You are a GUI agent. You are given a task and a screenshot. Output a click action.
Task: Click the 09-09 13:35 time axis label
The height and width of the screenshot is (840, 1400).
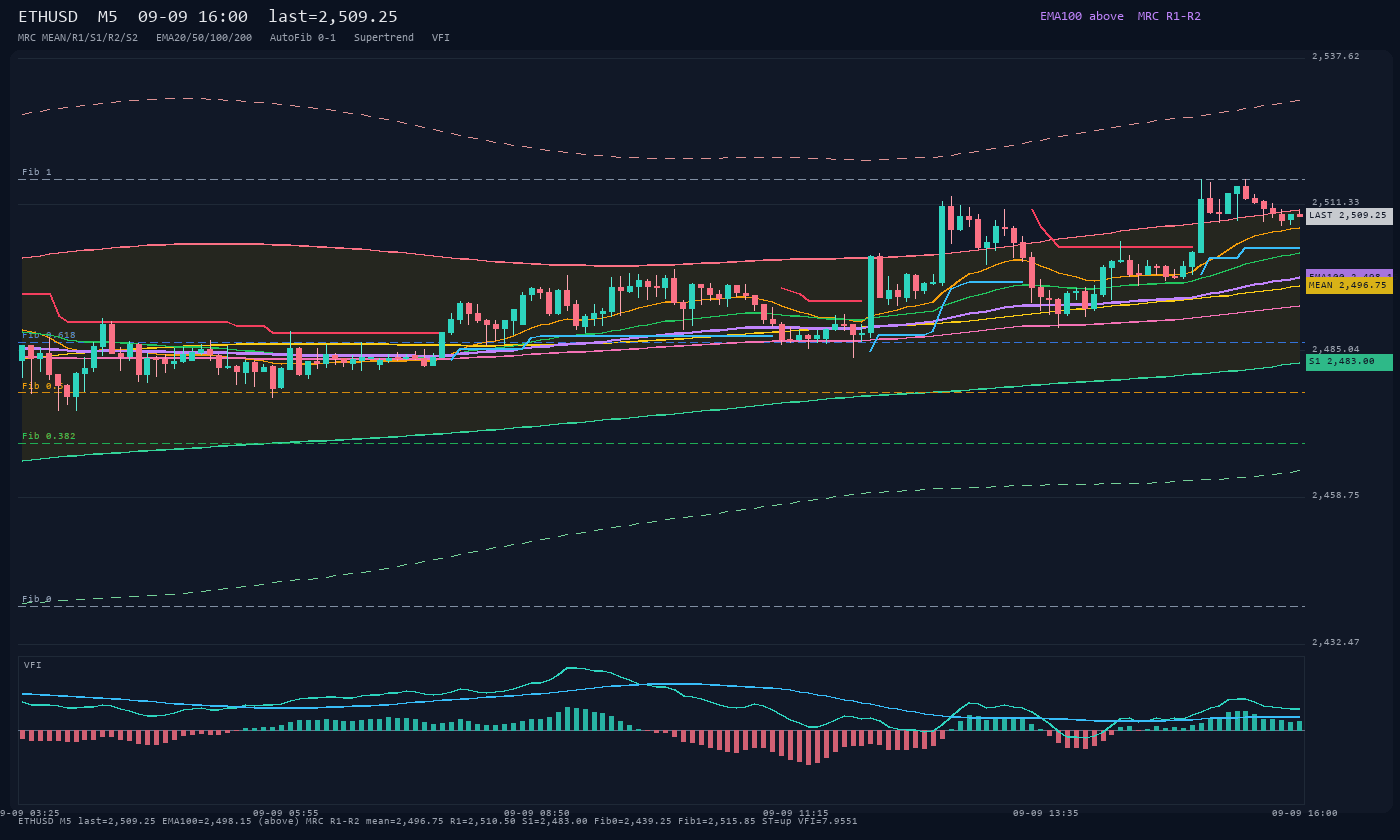[x=1046, y=813]
